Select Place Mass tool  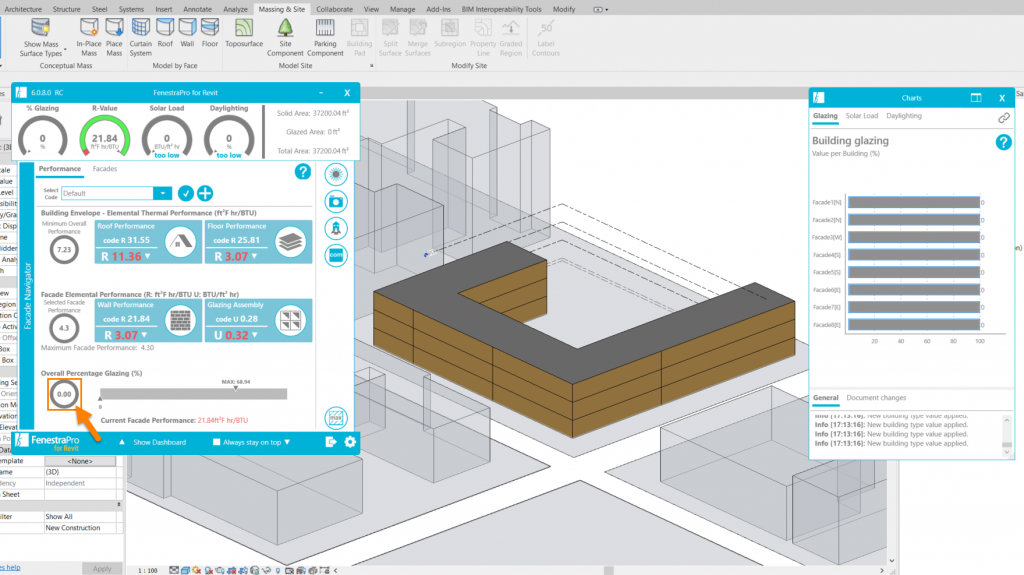(114, 38)
